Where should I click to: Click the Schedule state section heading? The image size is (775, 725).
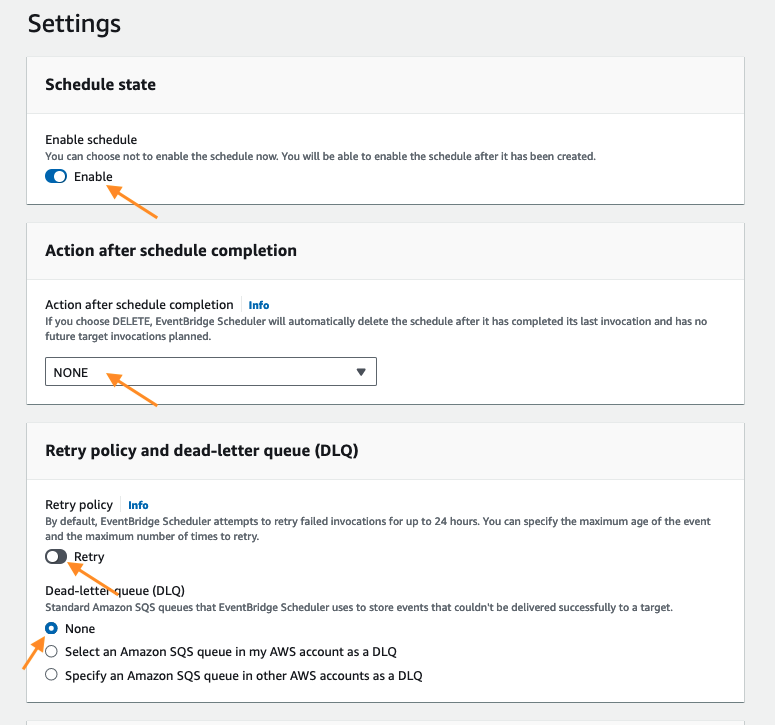100,85
